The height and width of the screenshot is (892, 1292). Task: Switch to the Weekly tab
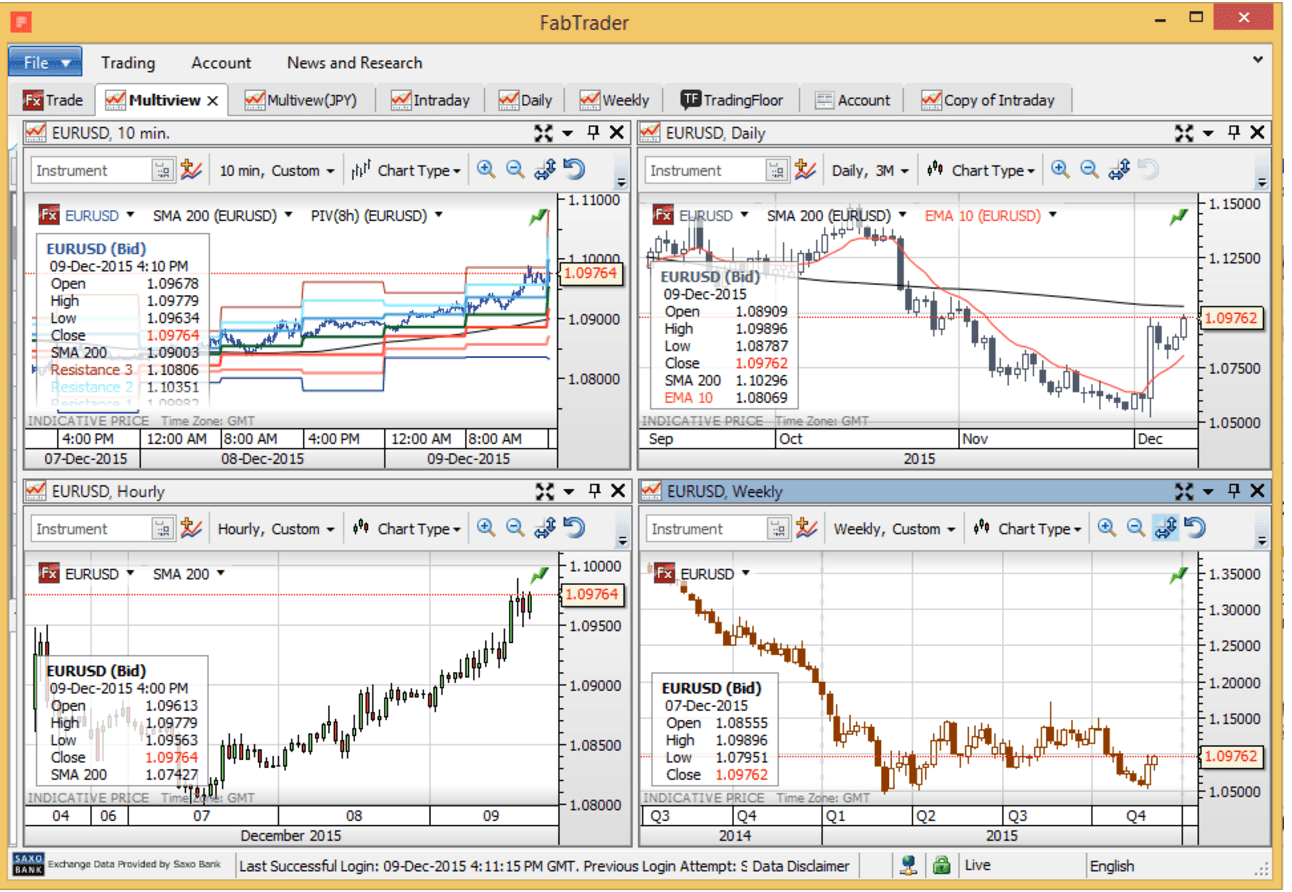[x=615, y=100]
